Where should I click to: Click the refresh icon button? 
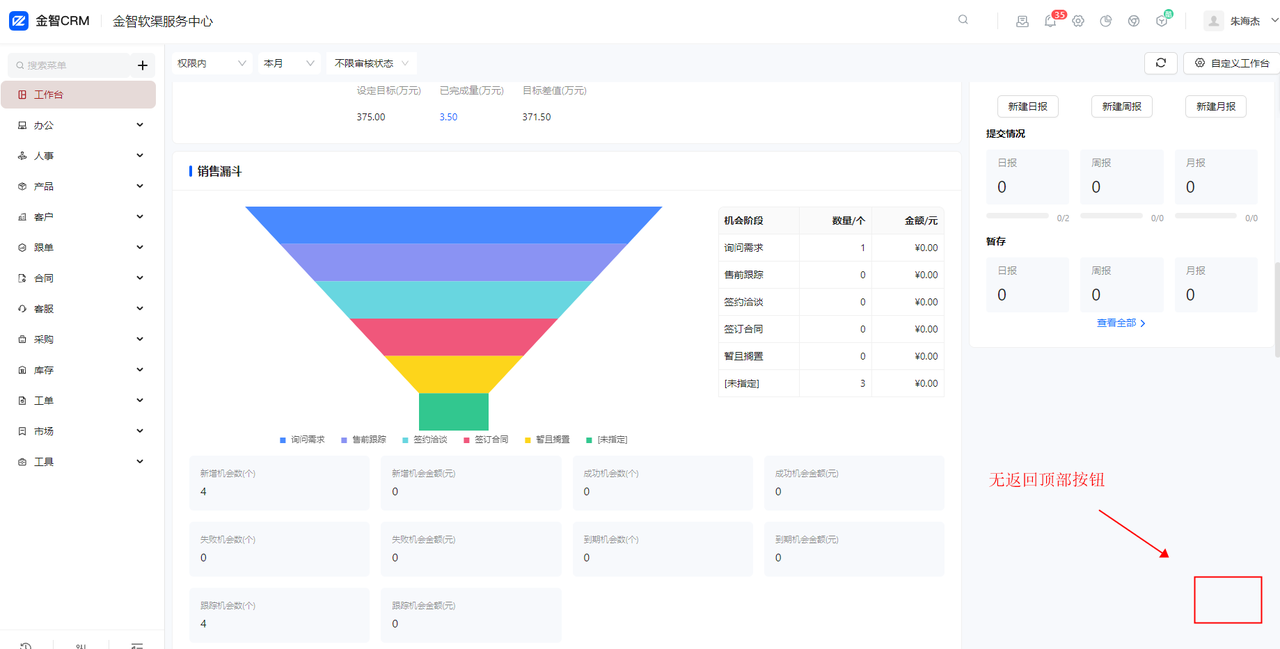click(x=1160, y=63)
